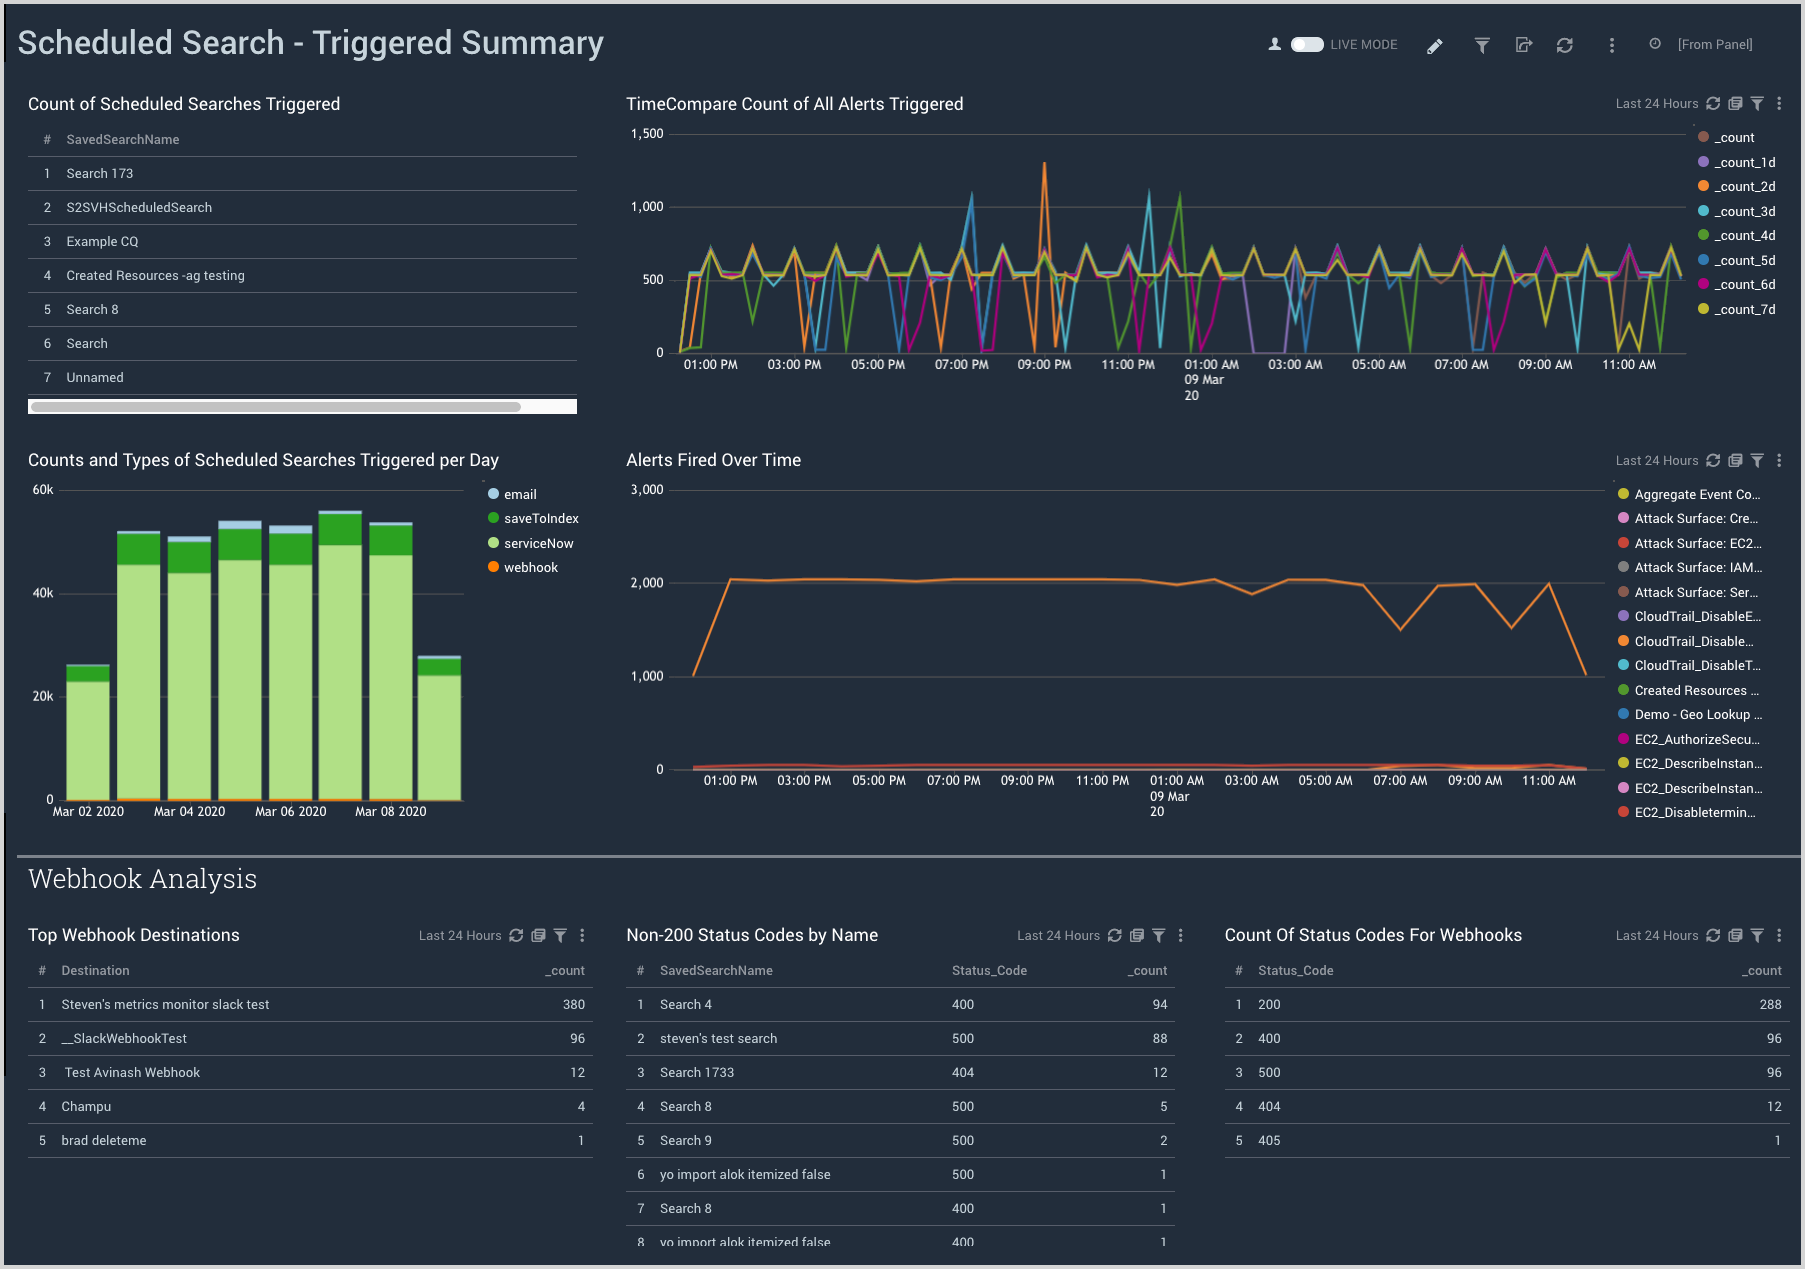
Task: Sort by Destination column header
Action: (95, 971)
